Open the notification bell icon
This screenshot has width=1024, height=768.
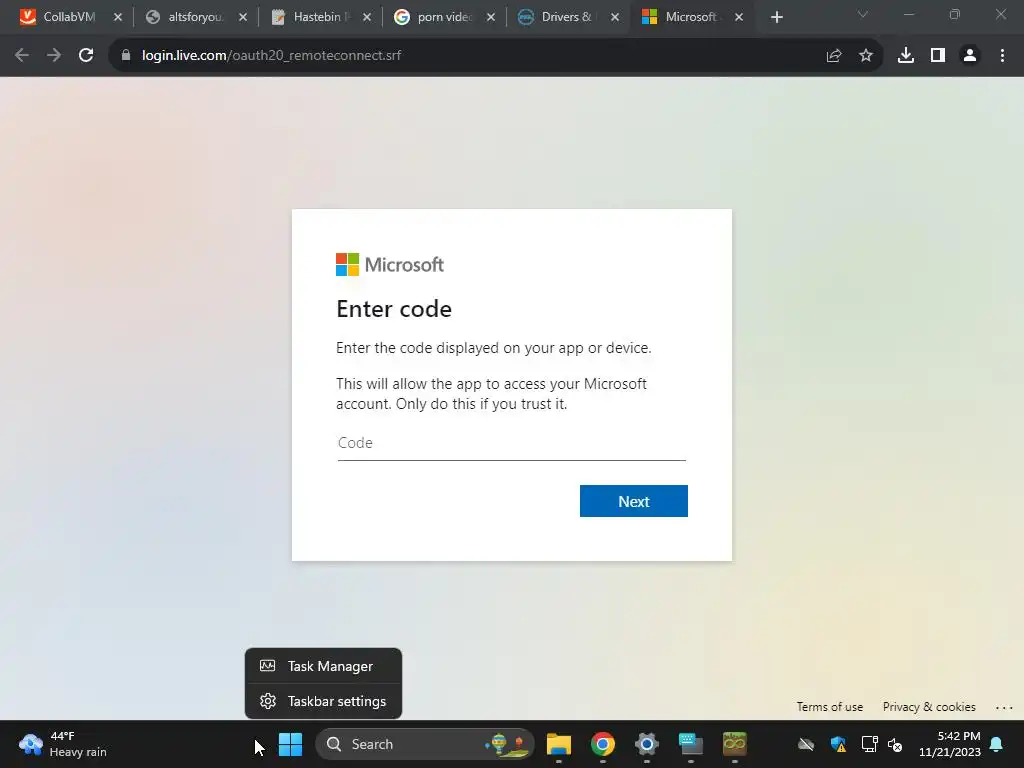click(x=997, y=744)
